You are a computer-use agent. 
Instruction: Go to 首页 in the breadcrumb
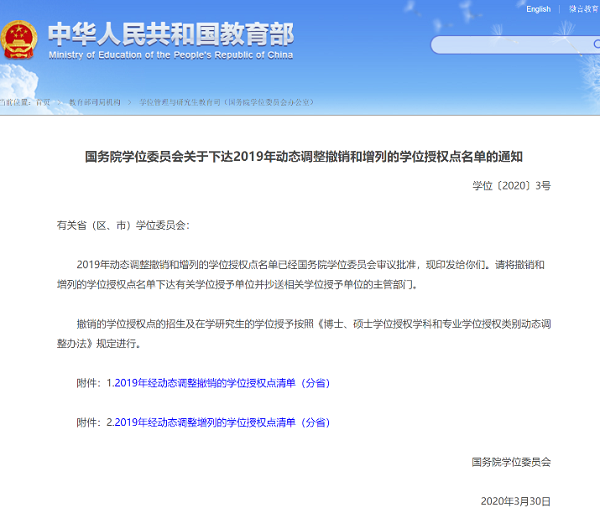(x=43, y=102)
